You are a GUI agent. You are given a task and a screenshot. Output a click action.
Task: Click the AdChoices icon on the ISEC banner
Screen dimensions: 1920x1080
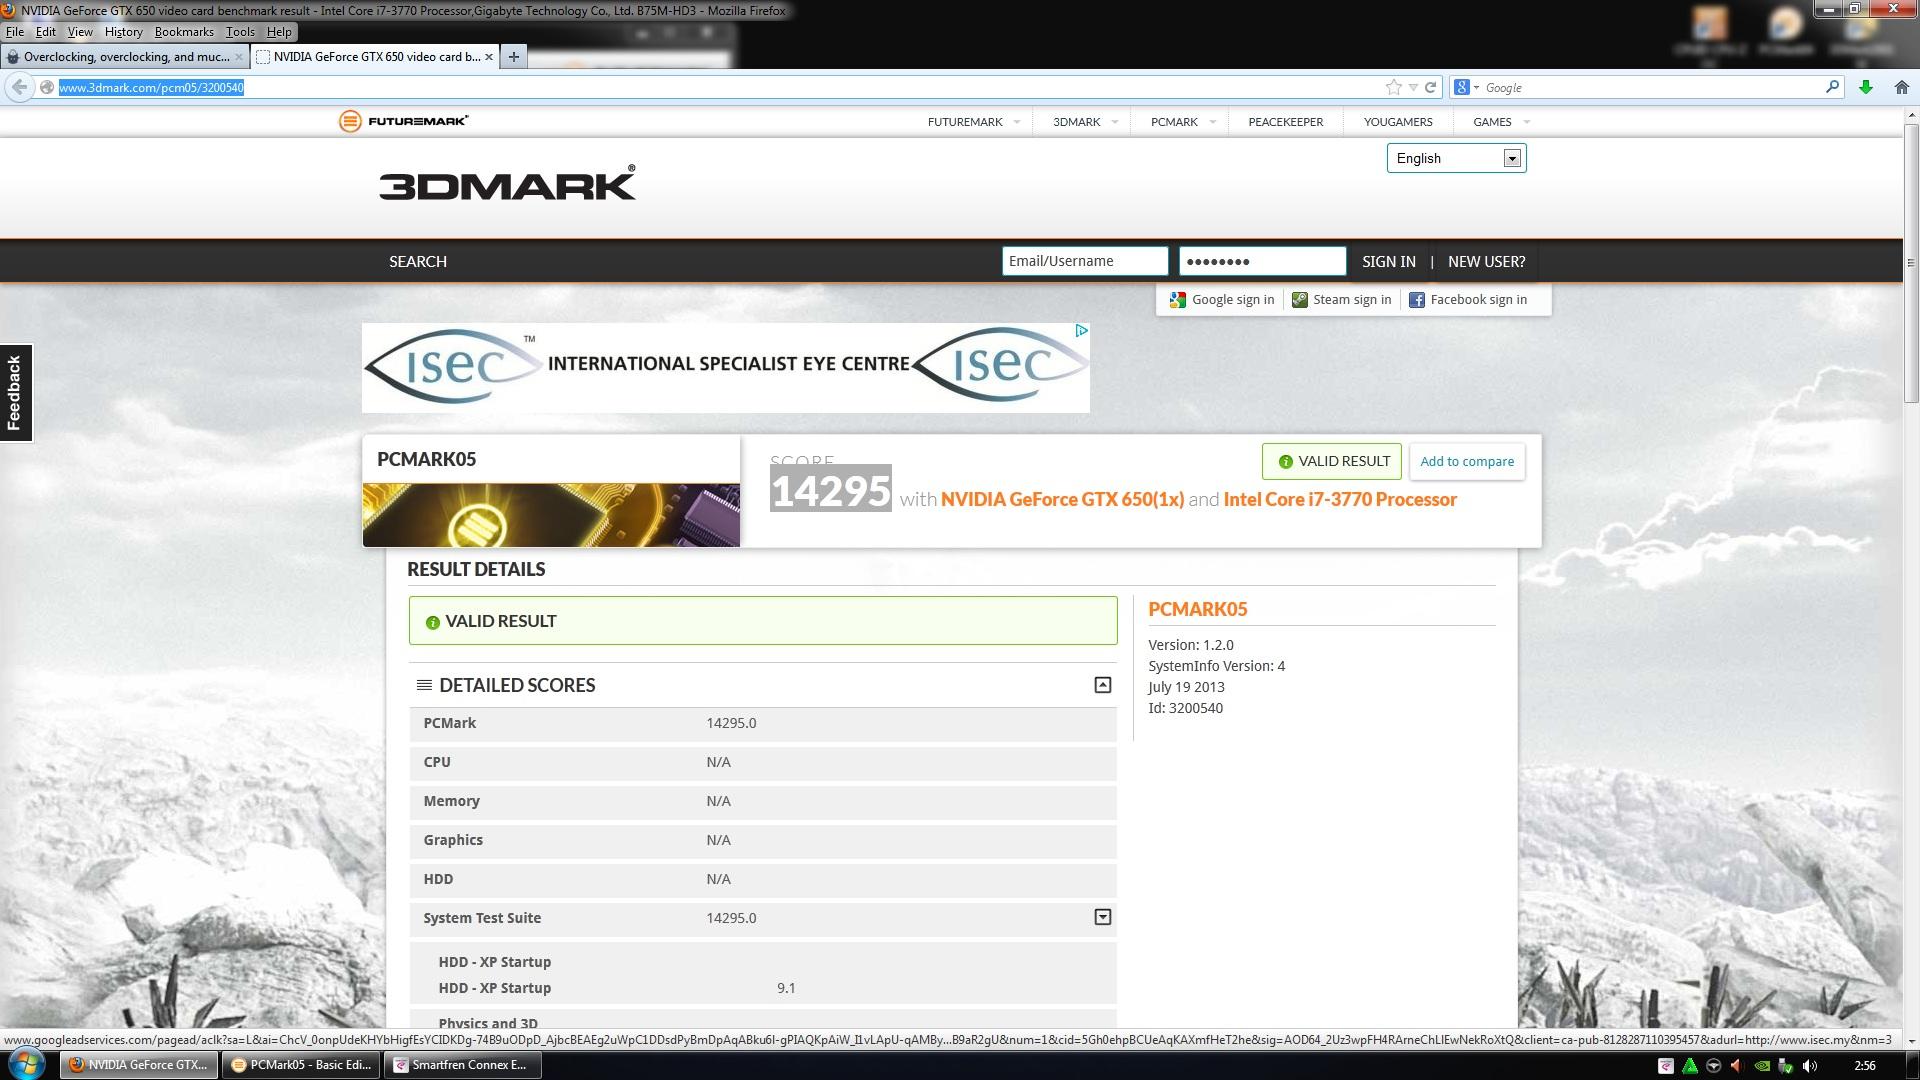[x=1081, y=330]
